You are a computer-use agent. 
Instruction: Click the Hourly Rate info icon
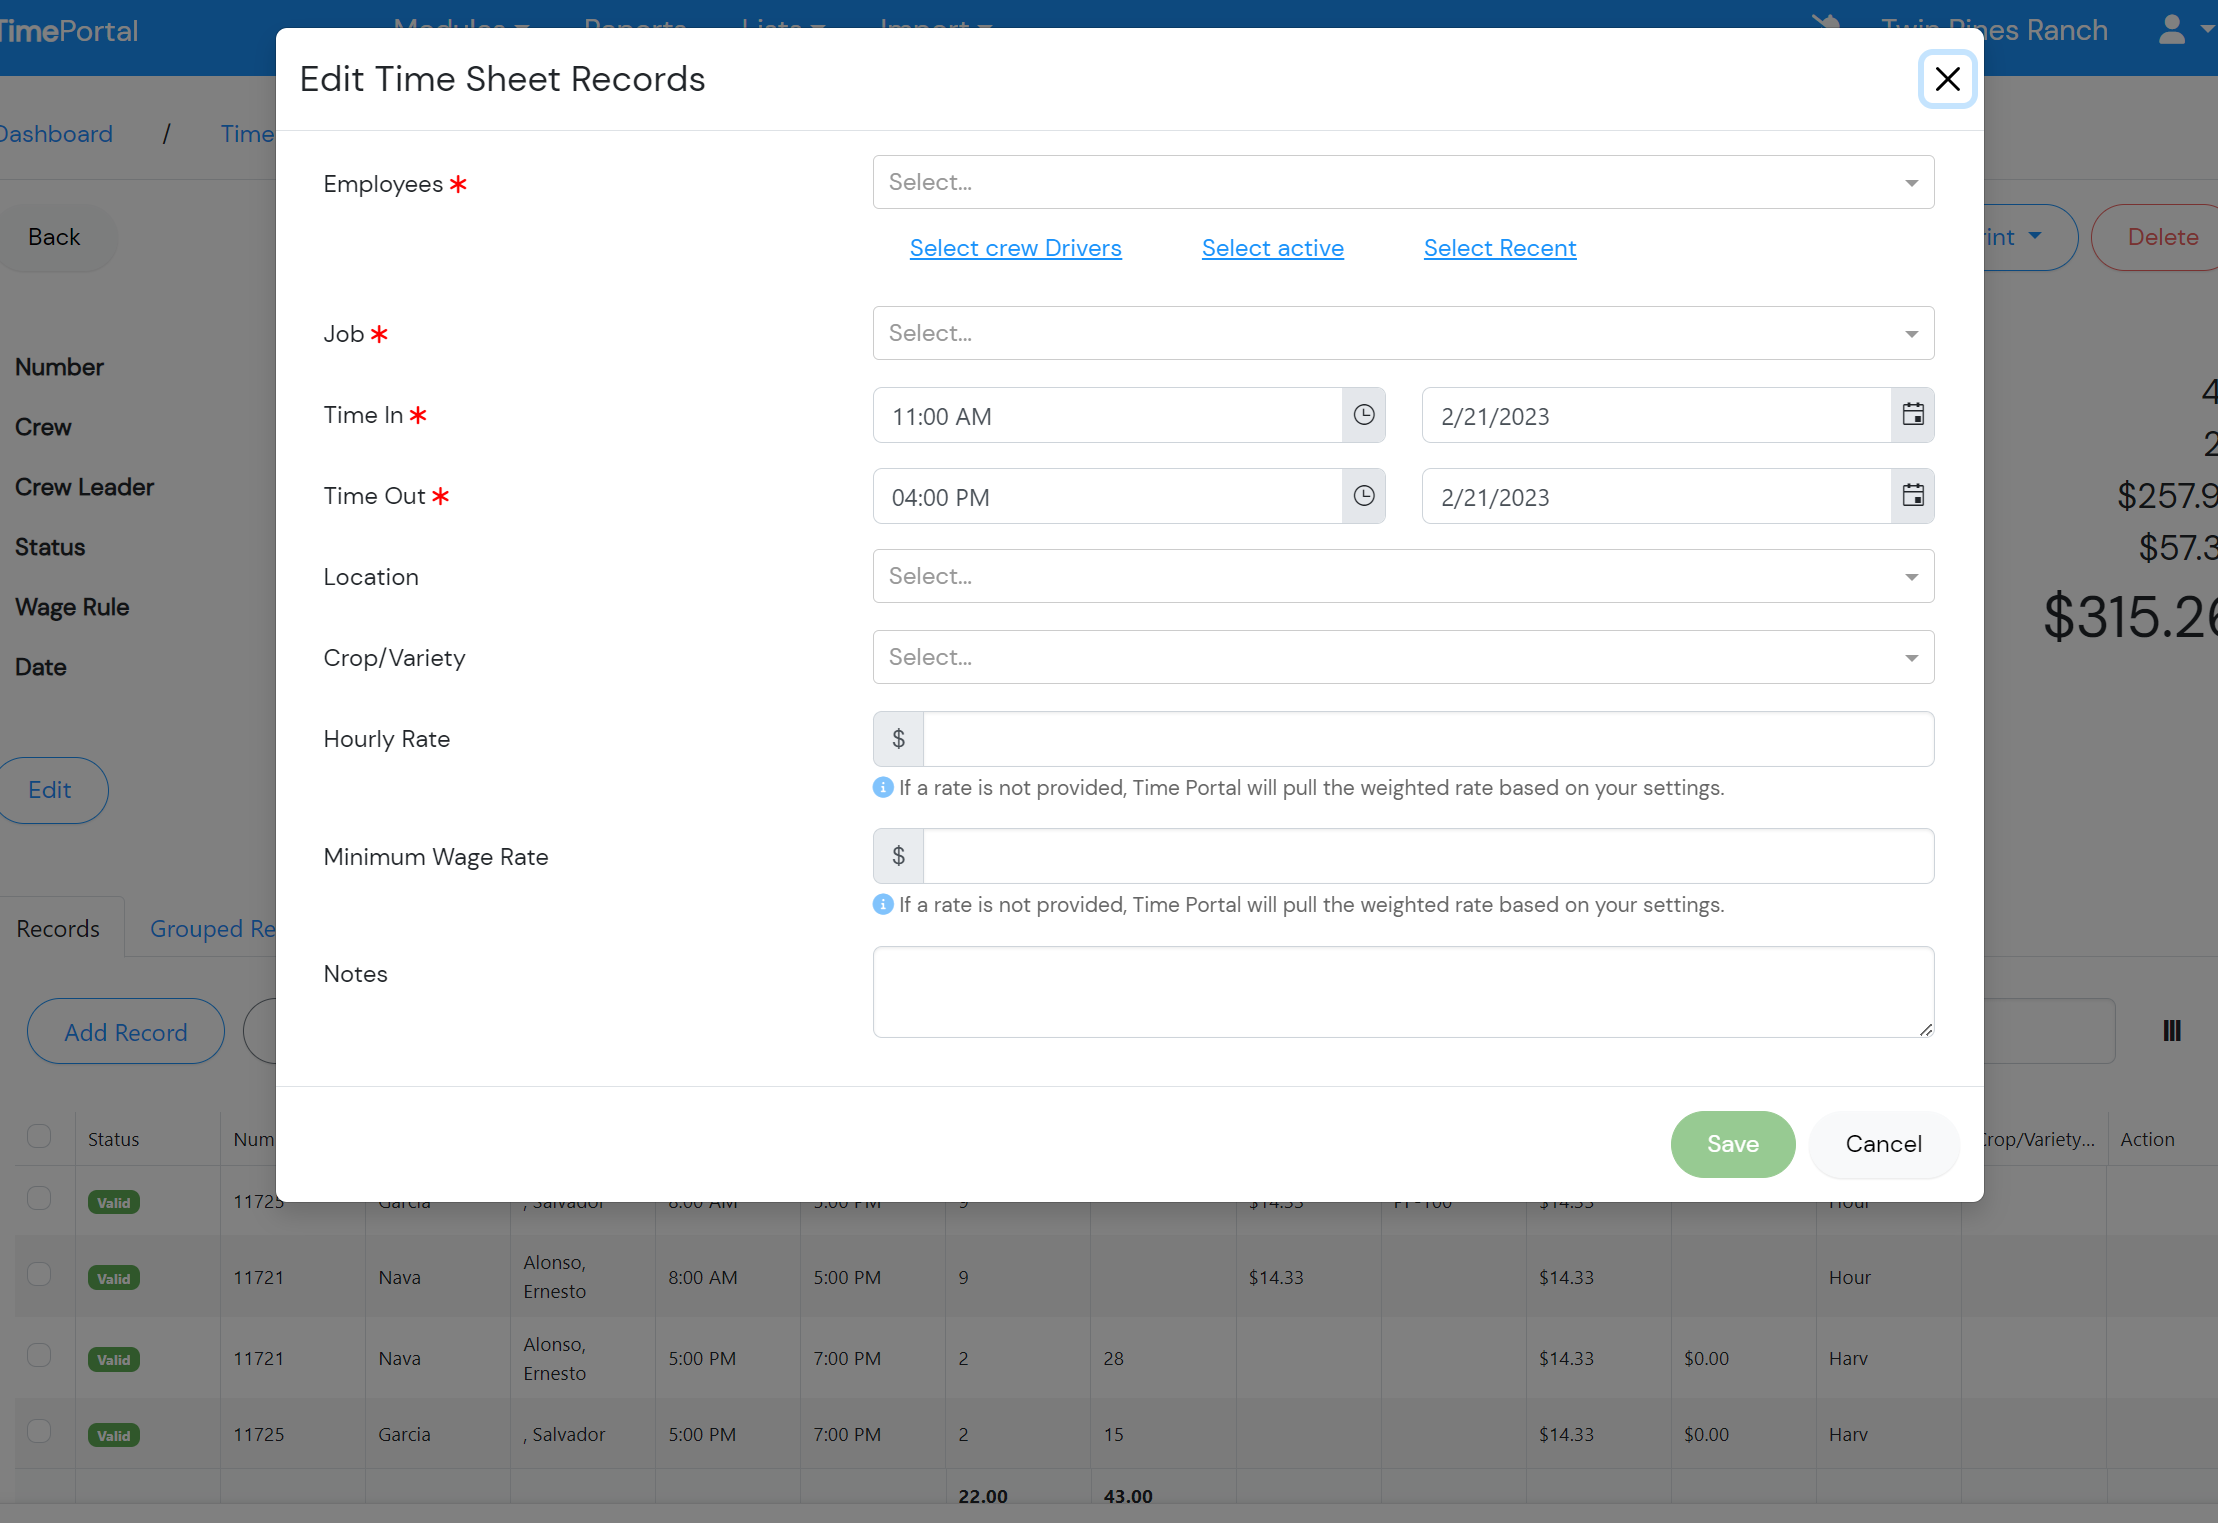pyautogui.click(x=883, y=788)
